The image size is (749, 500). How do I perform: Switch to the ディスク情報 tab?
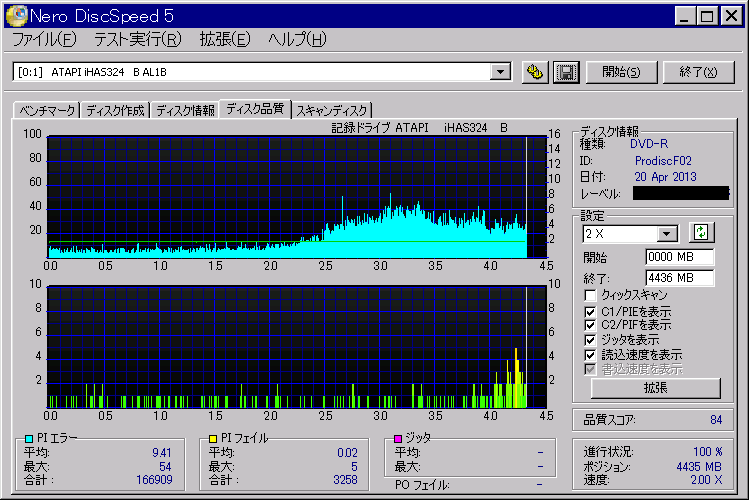click(x=185, y=110)
